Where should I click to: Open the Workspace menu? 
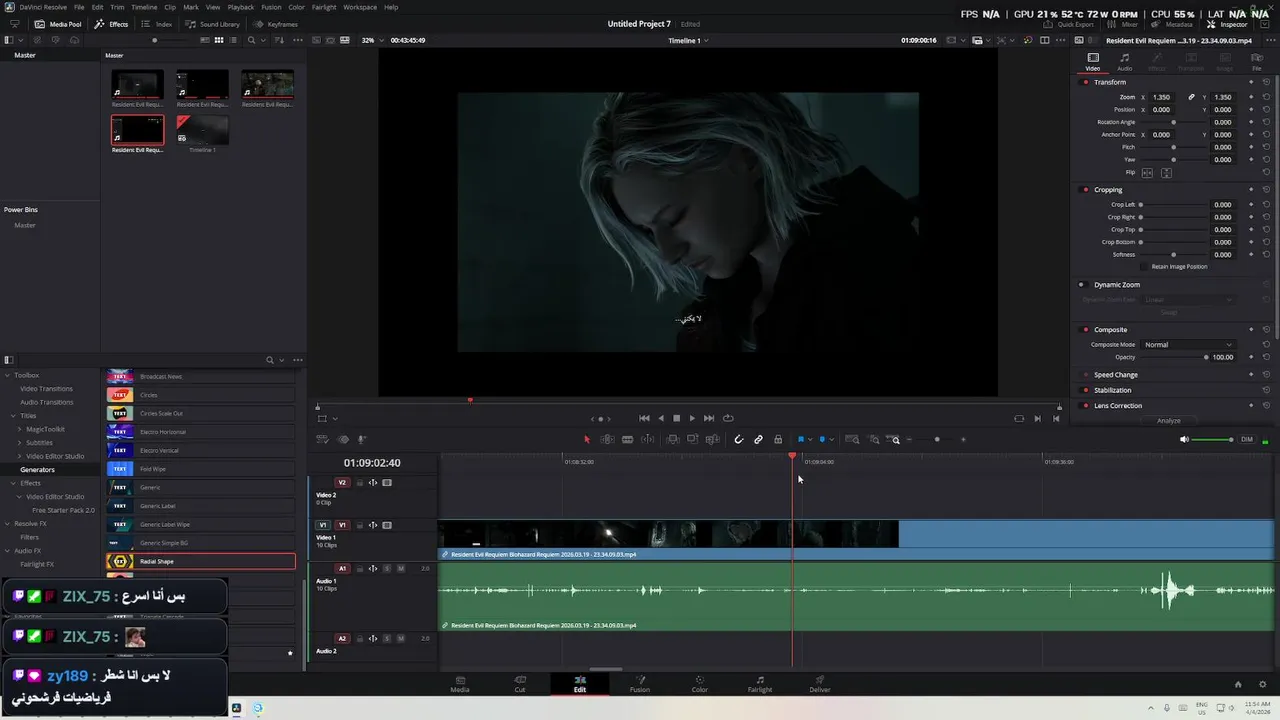point(360,7)
